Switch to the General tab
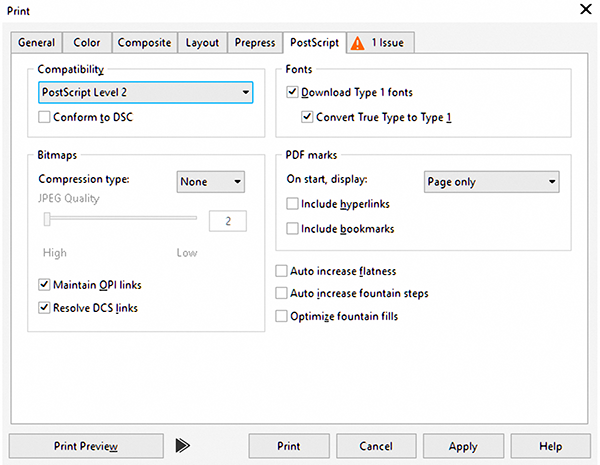Viewport: 600px width, 465px height. click(37, 42)
